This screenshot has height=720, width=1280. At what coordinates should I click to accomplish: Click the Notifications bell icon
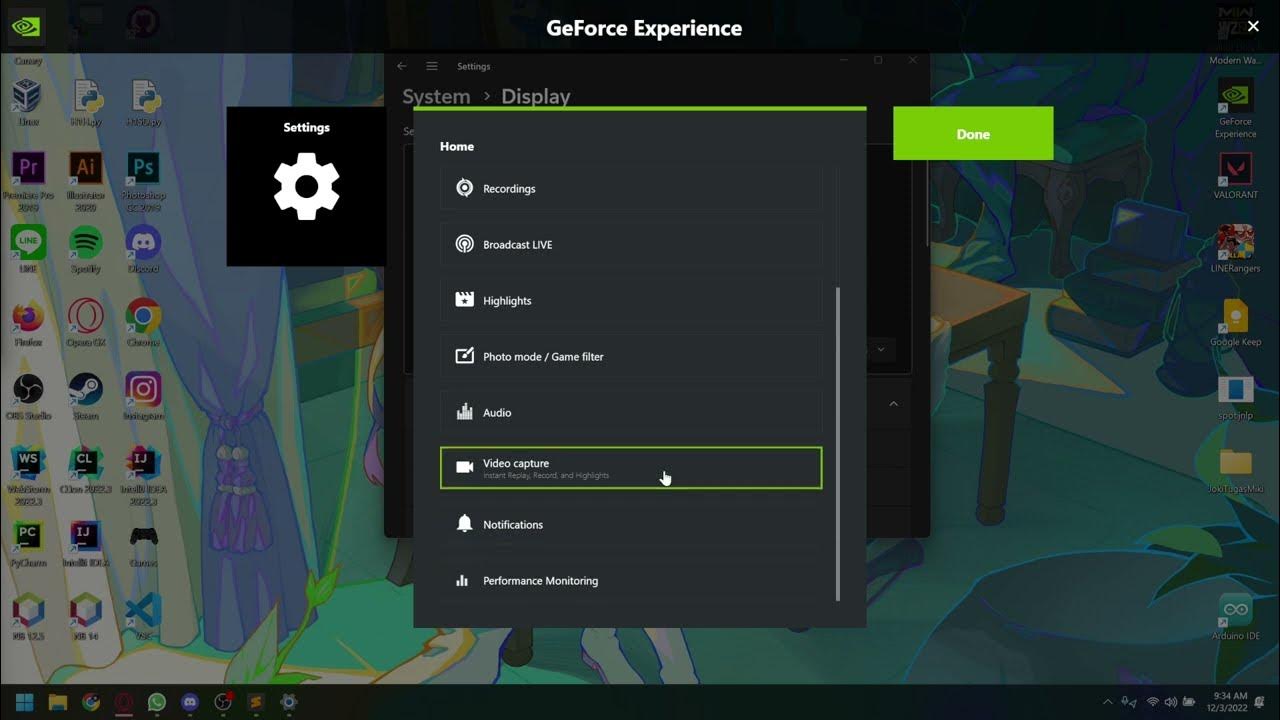pos(464,524)
